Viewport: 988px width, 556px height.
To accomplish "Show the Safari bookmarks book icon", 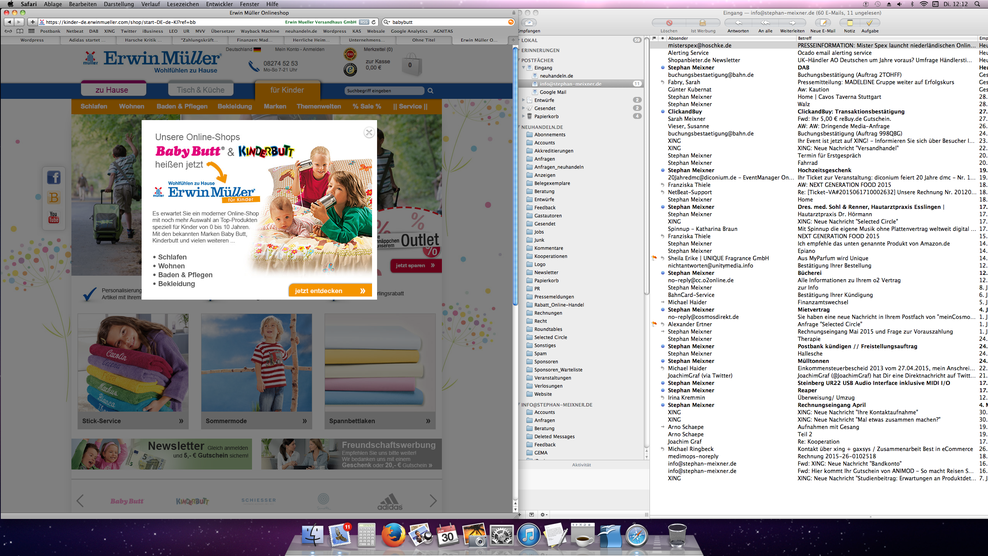I will [x=20, y=31].
